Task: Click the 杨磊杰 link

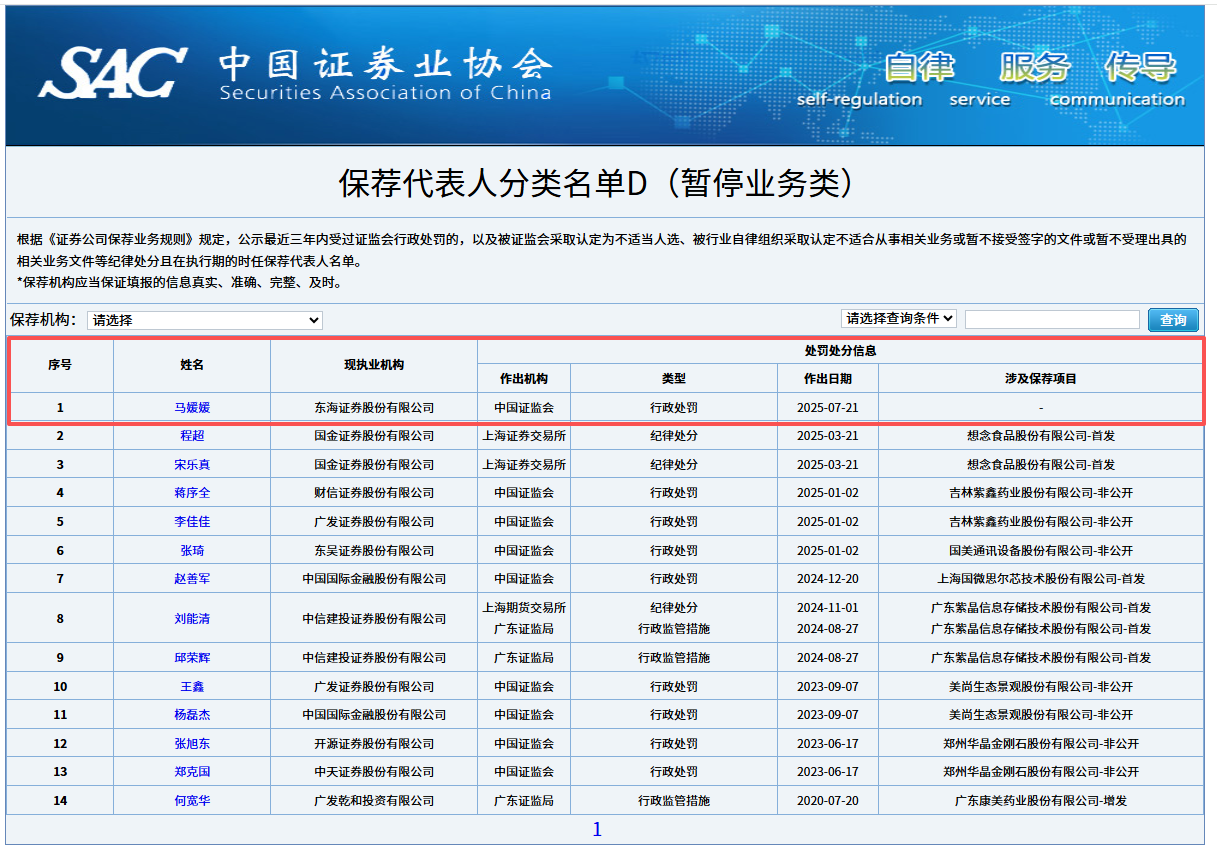Action: point(192,715)
